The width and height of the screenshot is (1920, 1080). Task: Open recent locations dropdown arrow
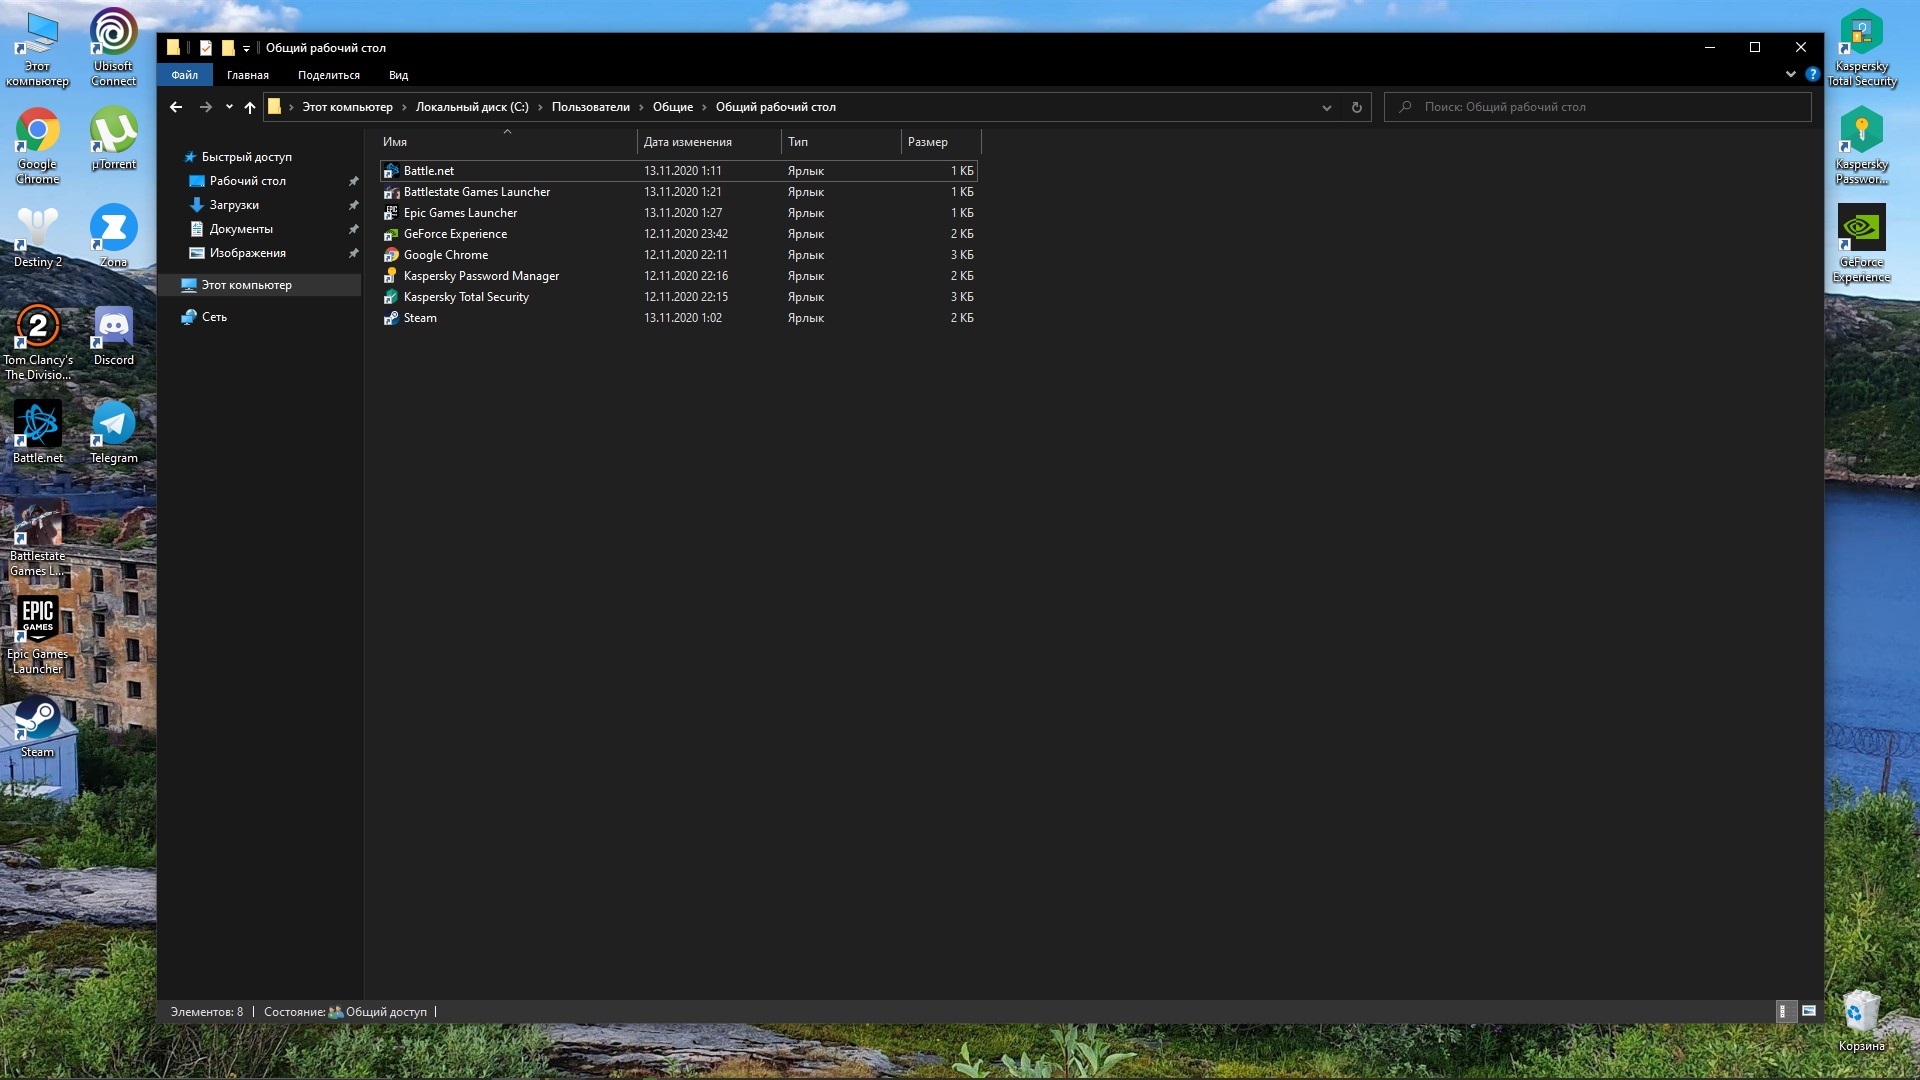click(x=229, y=107)
